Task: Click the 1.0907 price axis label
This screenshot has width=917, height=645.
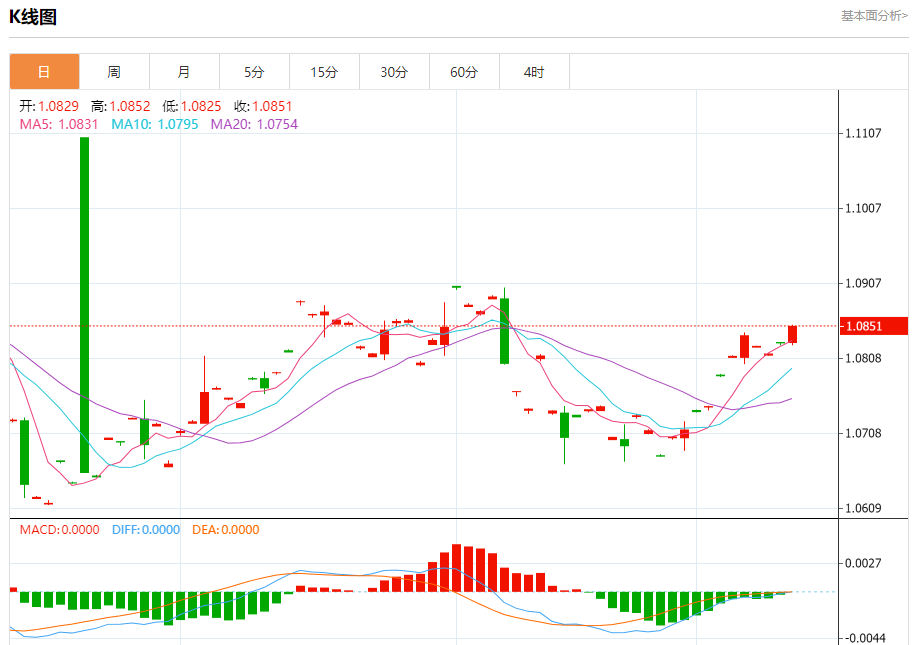Action: tap(863, 283)
